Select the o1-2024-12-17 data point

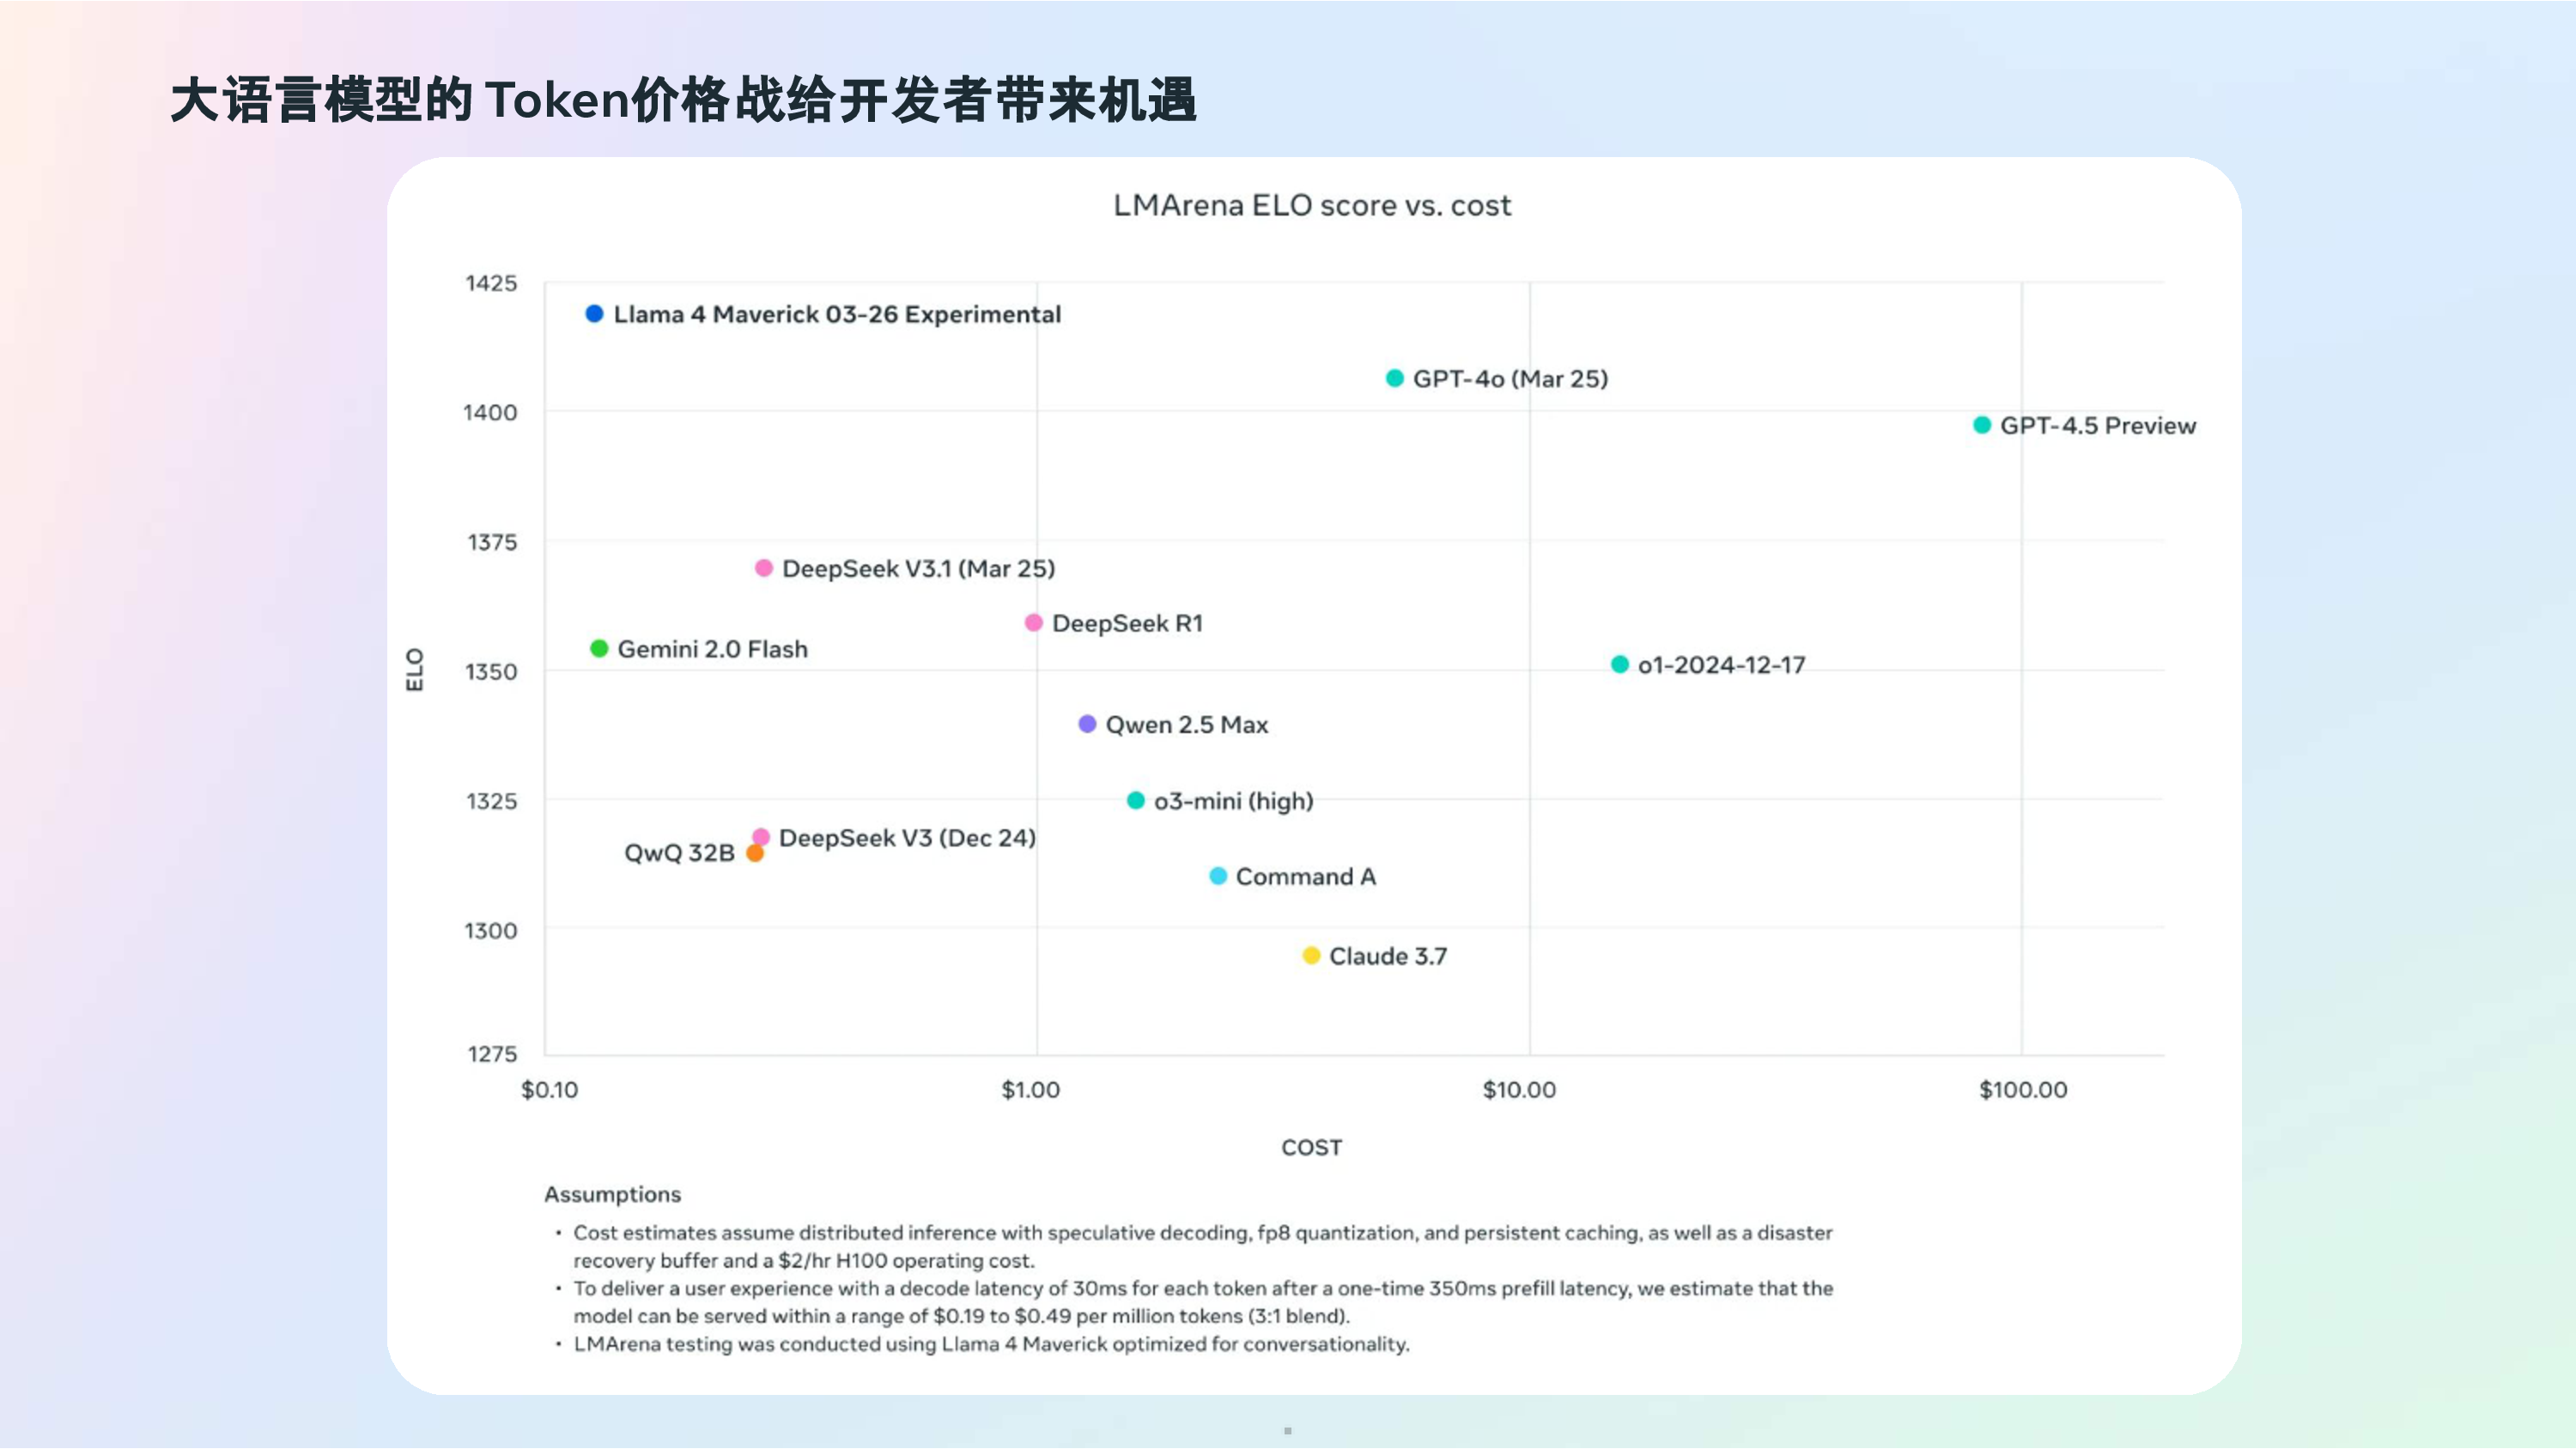pos(1620,665)
